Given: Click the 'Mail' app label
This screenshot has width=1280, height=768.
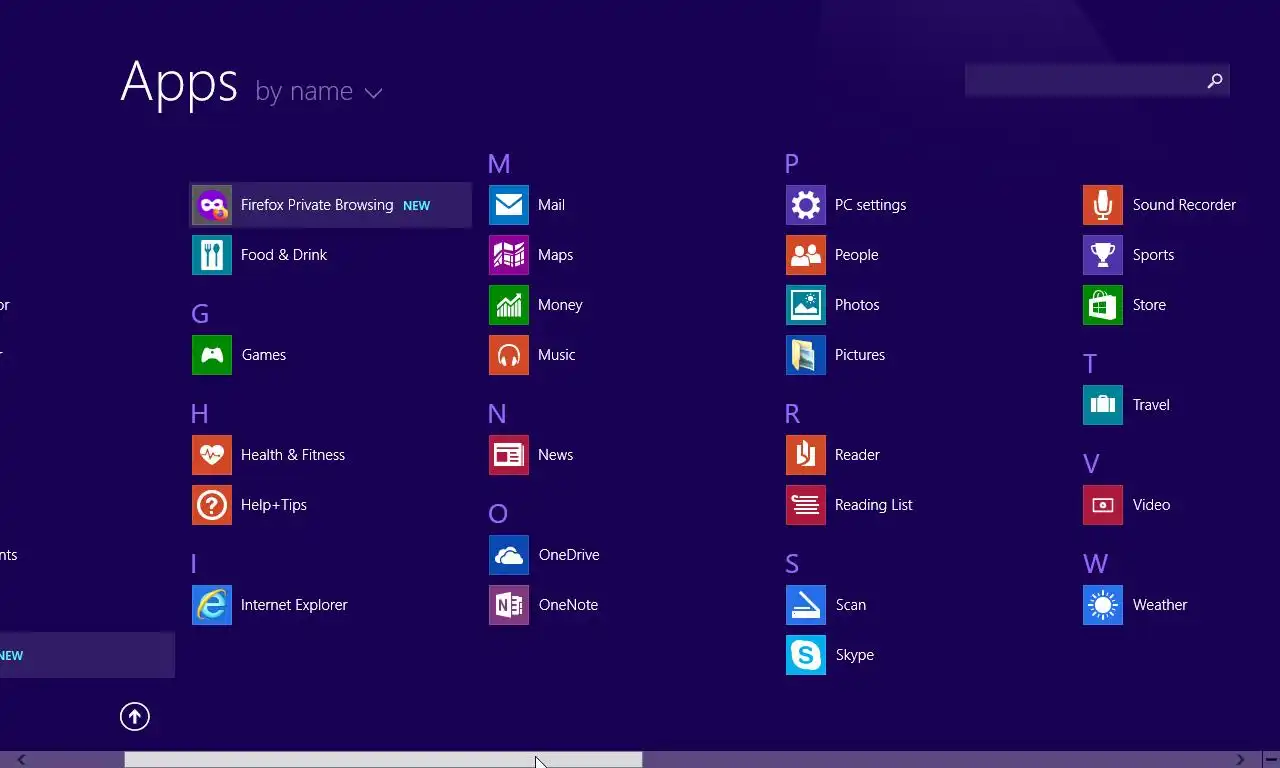Looking at the screenshot, I should click(x=551, y=205).
